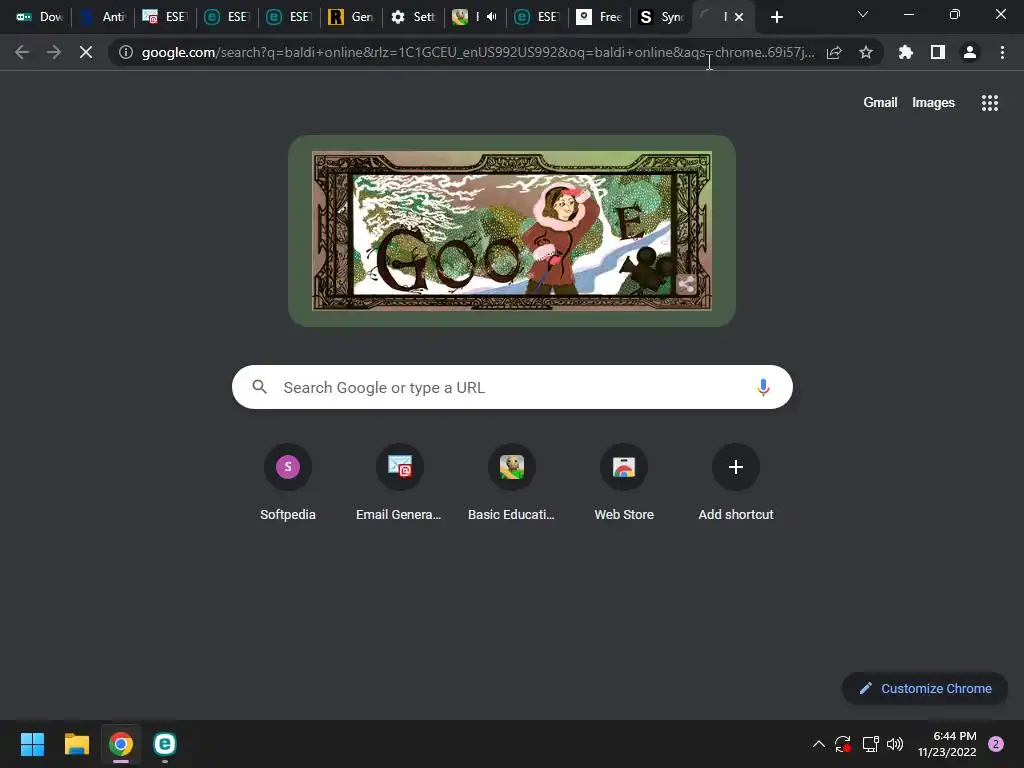
Task: Start voice search with microphone
Action: click(x=763, y=387)
